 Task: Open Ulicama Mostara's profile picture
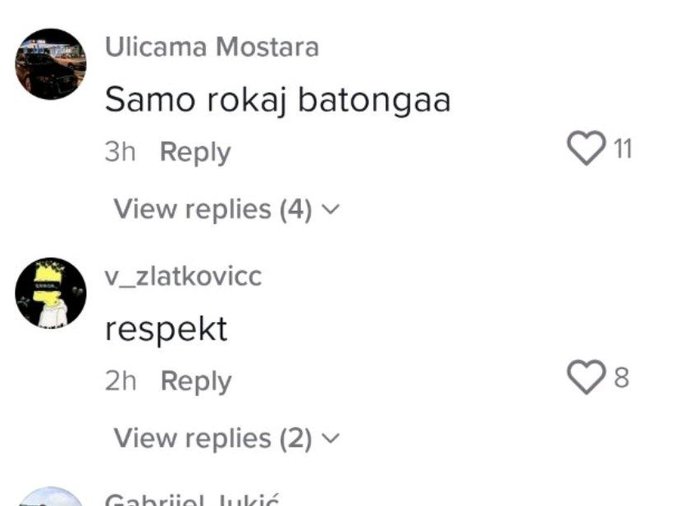tap(50, 64)
